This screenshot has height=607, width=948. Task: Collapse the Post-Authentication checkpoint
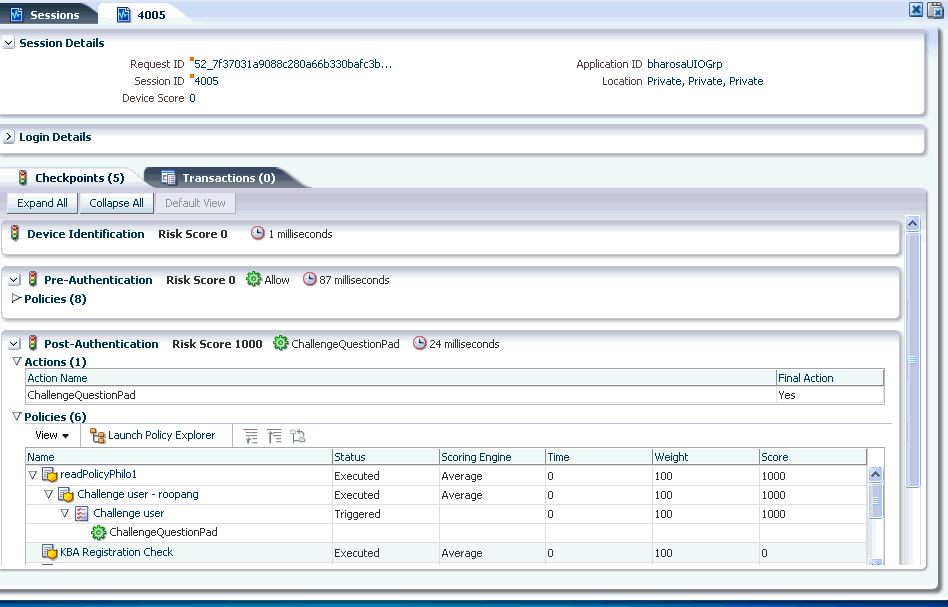[14, 344]
